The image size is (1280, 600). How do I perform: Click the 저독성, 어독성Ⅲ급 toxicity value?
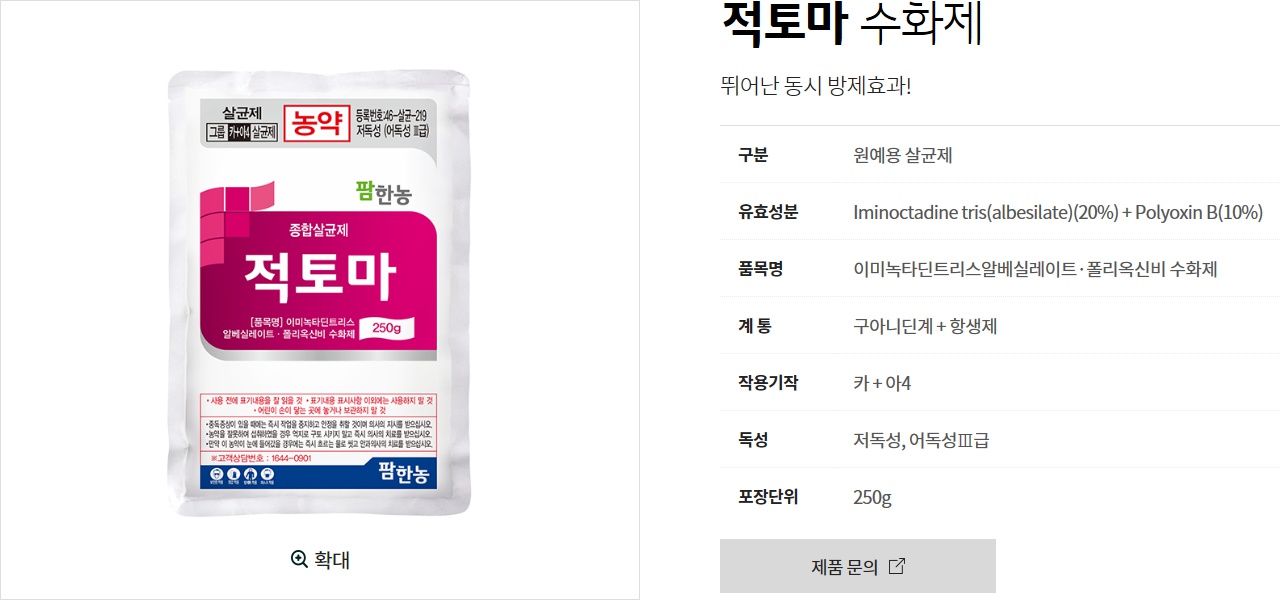(x=921, y=440)
